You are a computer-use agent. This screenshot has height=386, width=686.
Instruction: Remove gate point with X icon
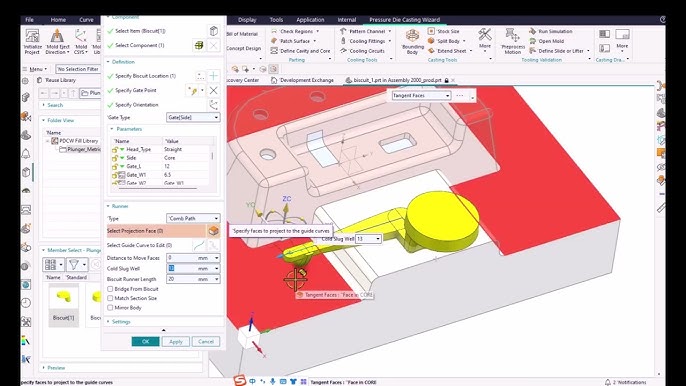(213, 90)
